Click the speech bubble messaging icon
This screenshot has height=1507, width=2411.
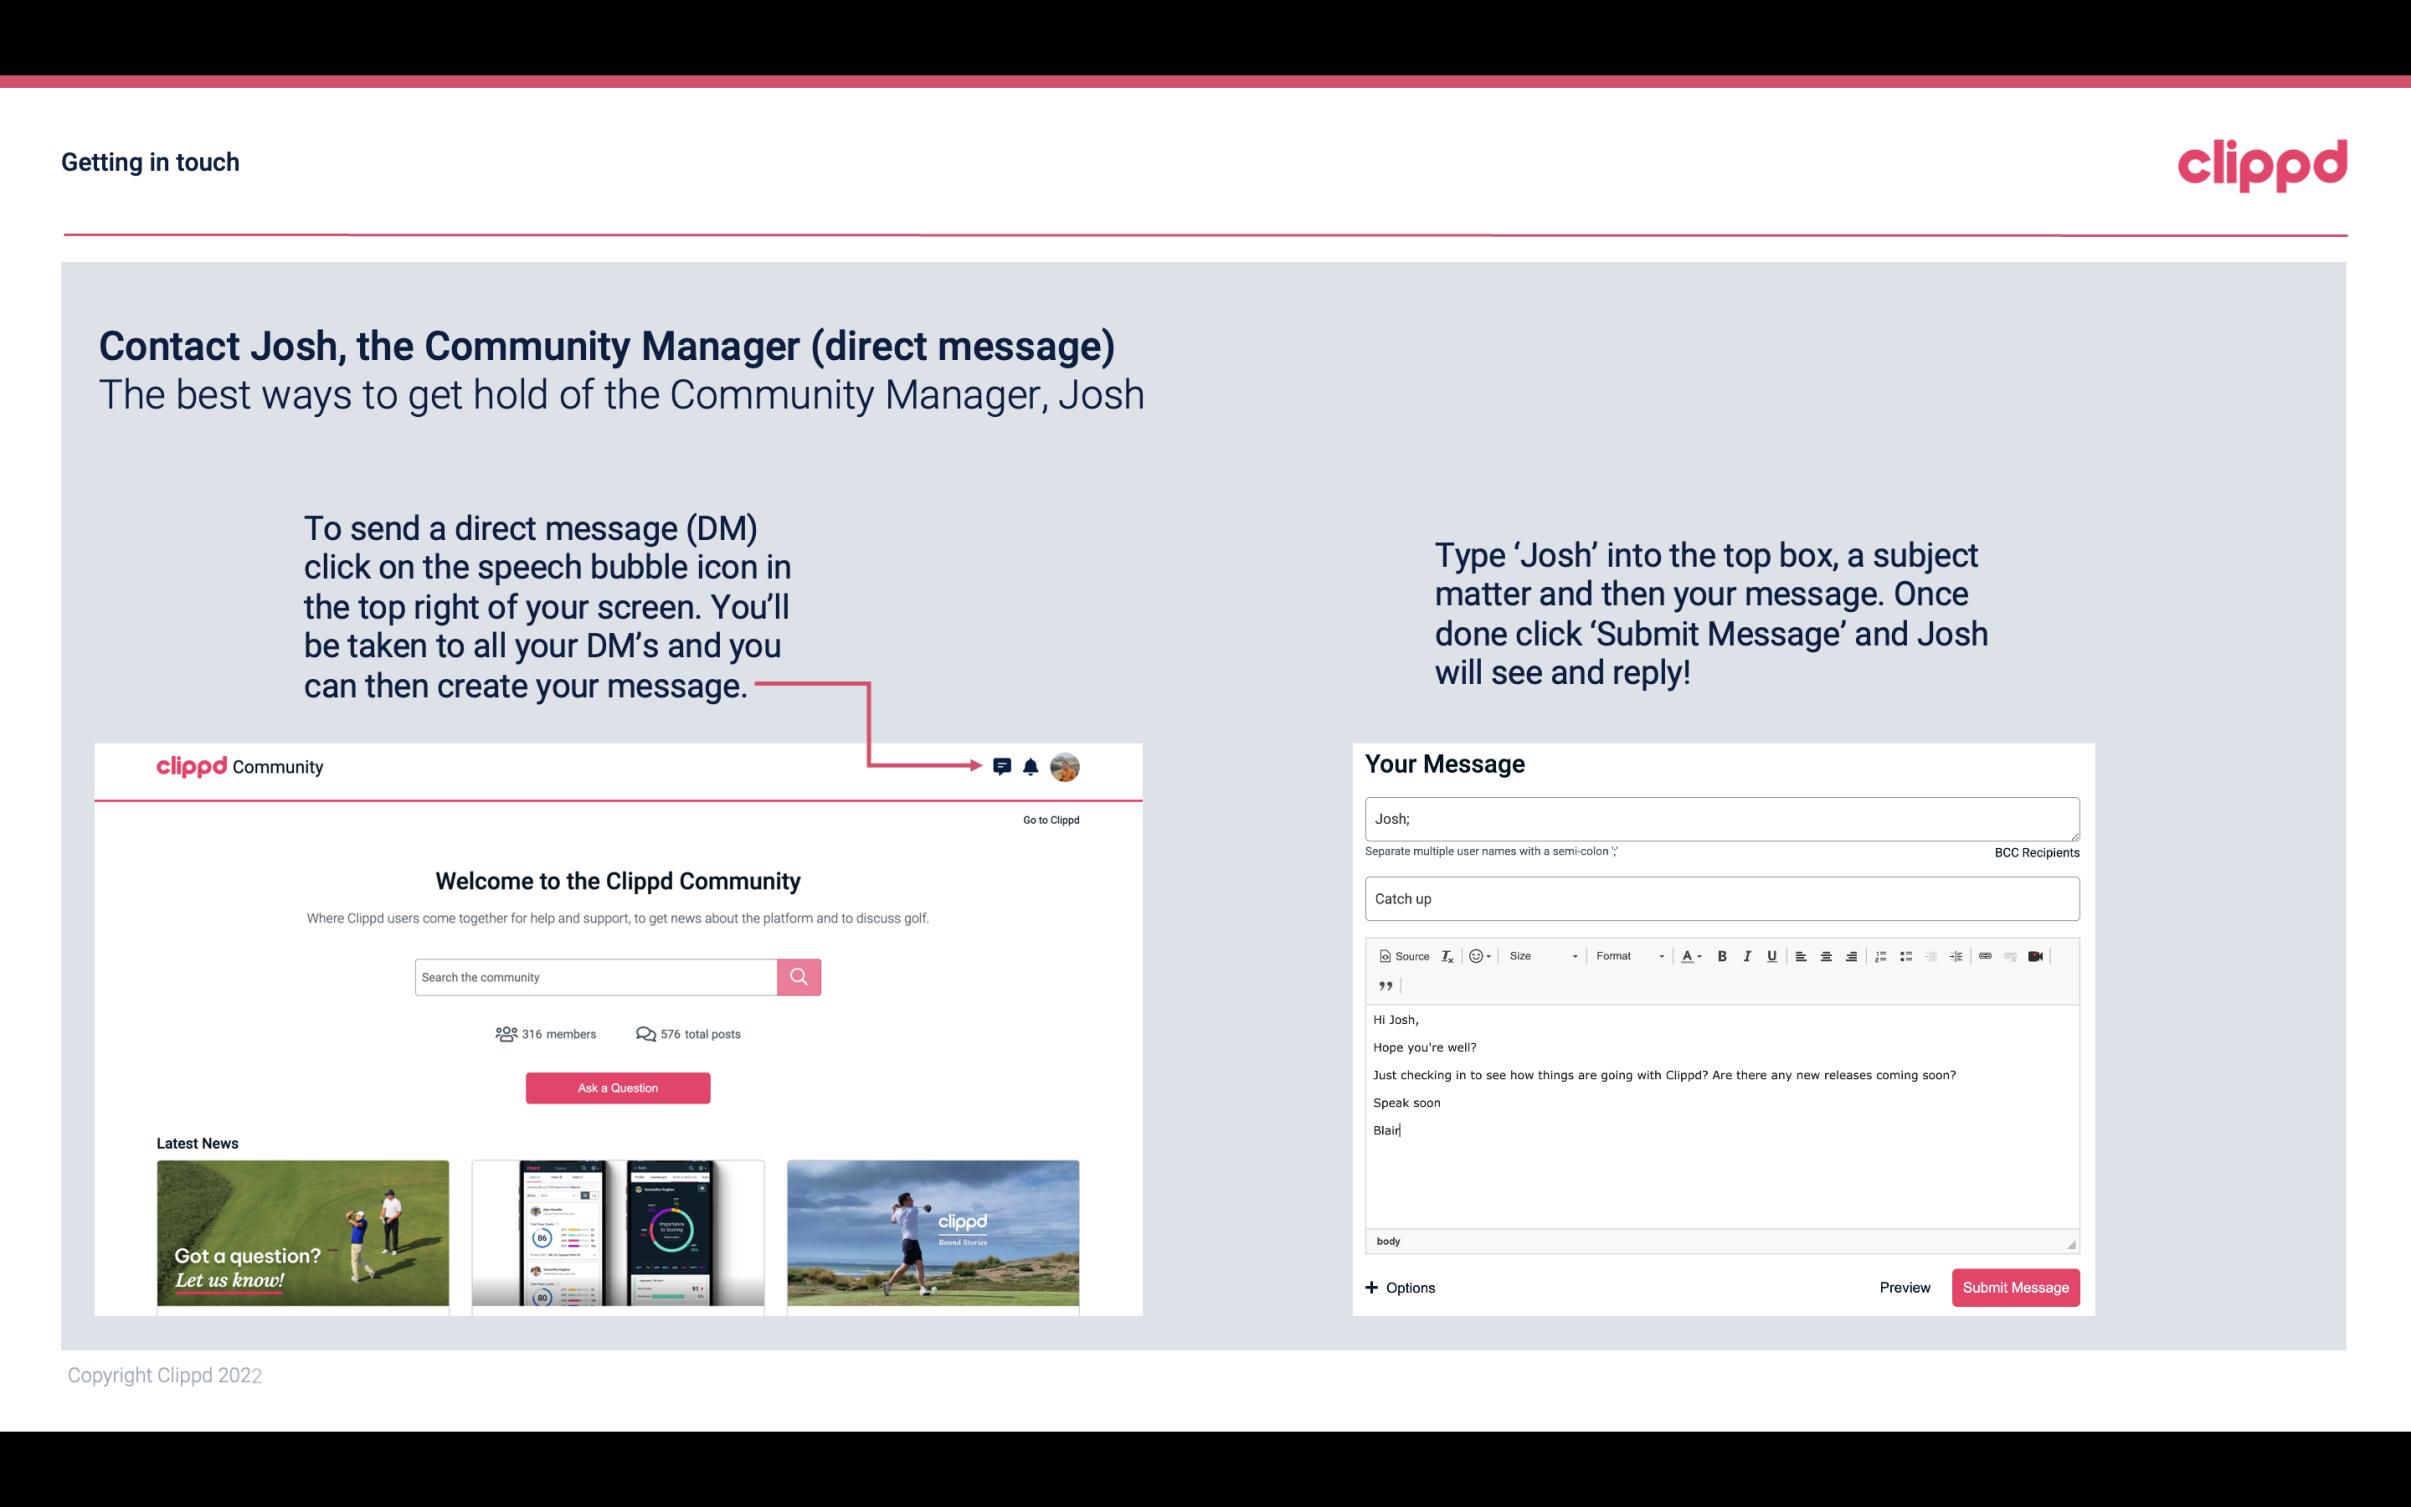(1003, 766)
